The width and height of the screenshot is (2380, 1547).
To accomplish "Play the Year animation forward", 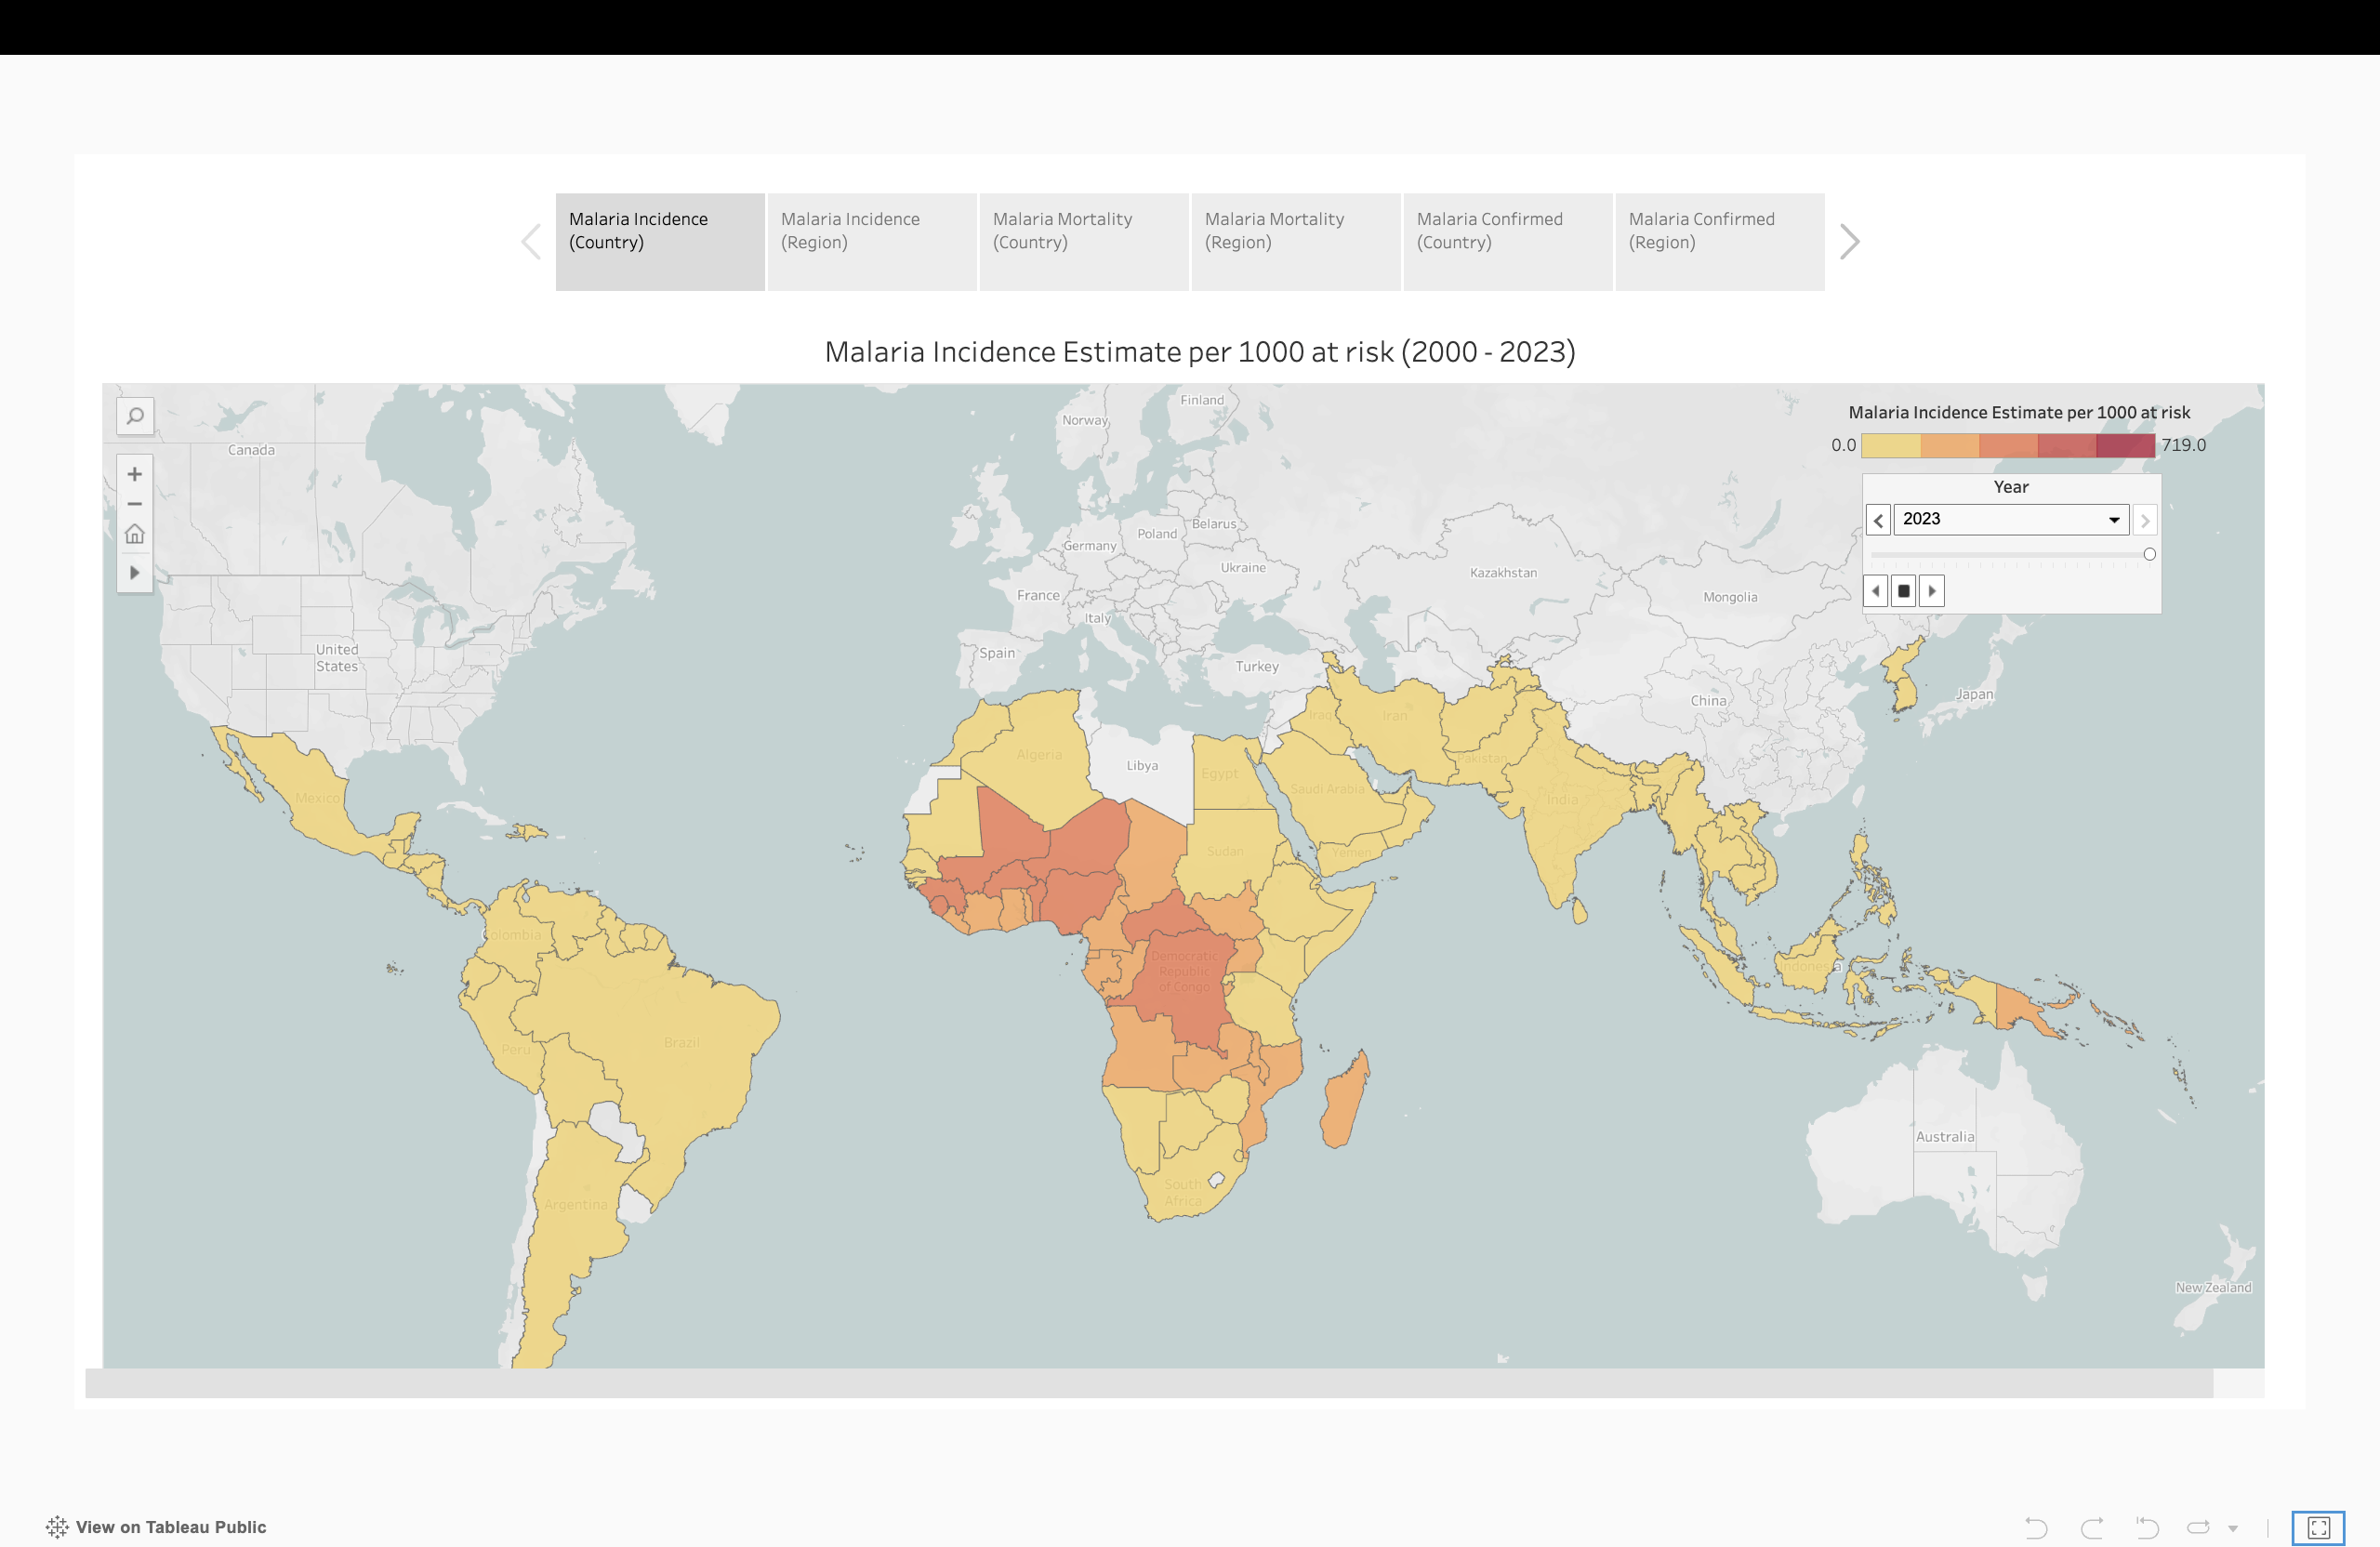I will coord(1931,591).
